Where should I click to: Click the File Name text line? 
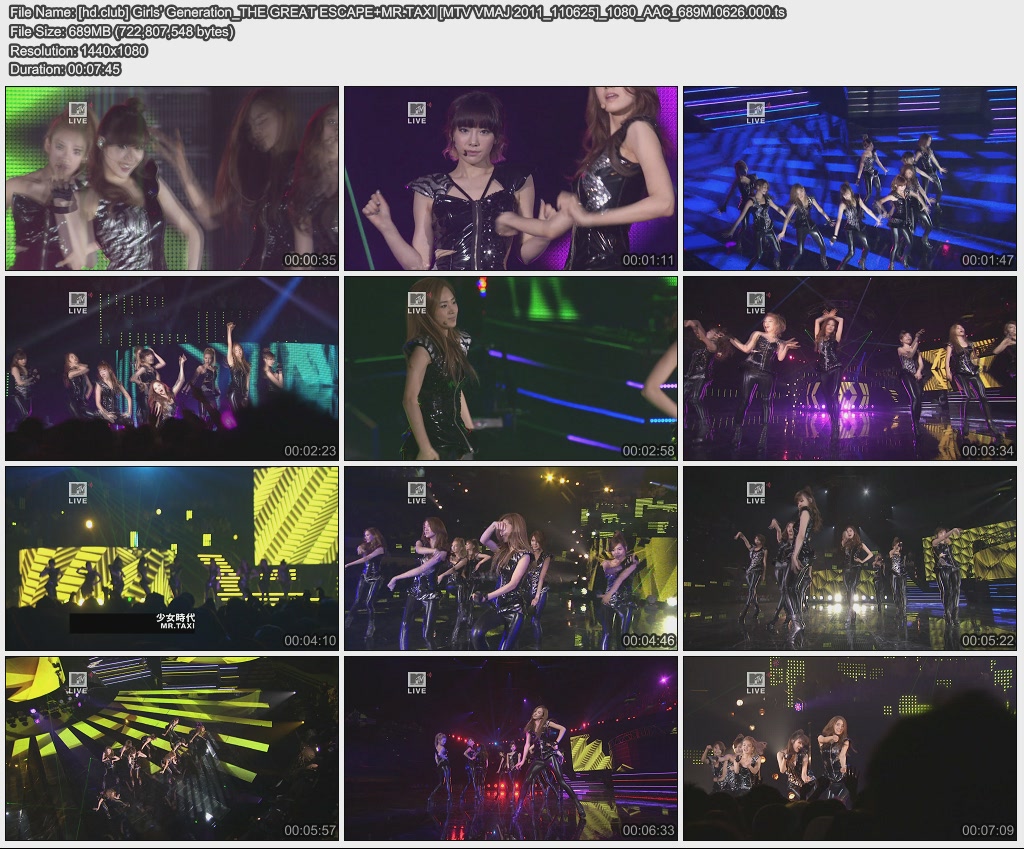(398, 12)
